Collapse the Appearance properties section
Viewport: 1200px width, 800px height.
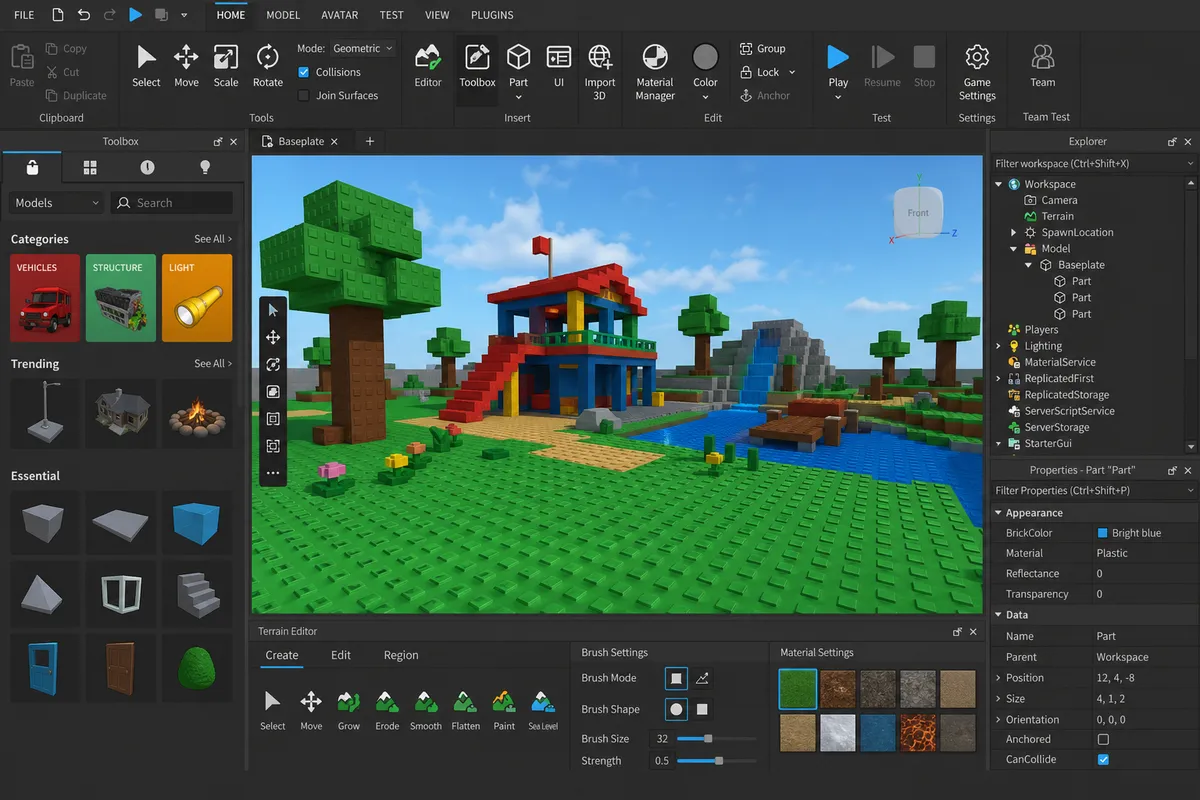tap(998, 513)
